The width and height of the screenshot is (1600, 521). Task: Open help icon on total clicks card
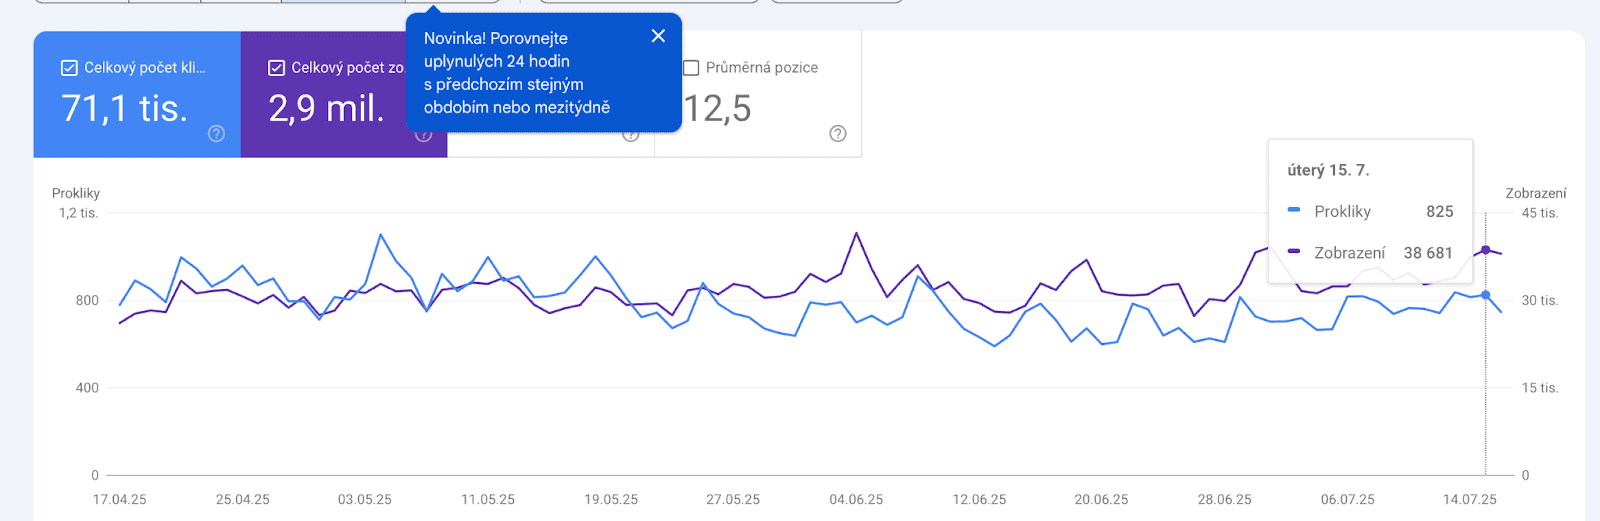tap(216, 134)
